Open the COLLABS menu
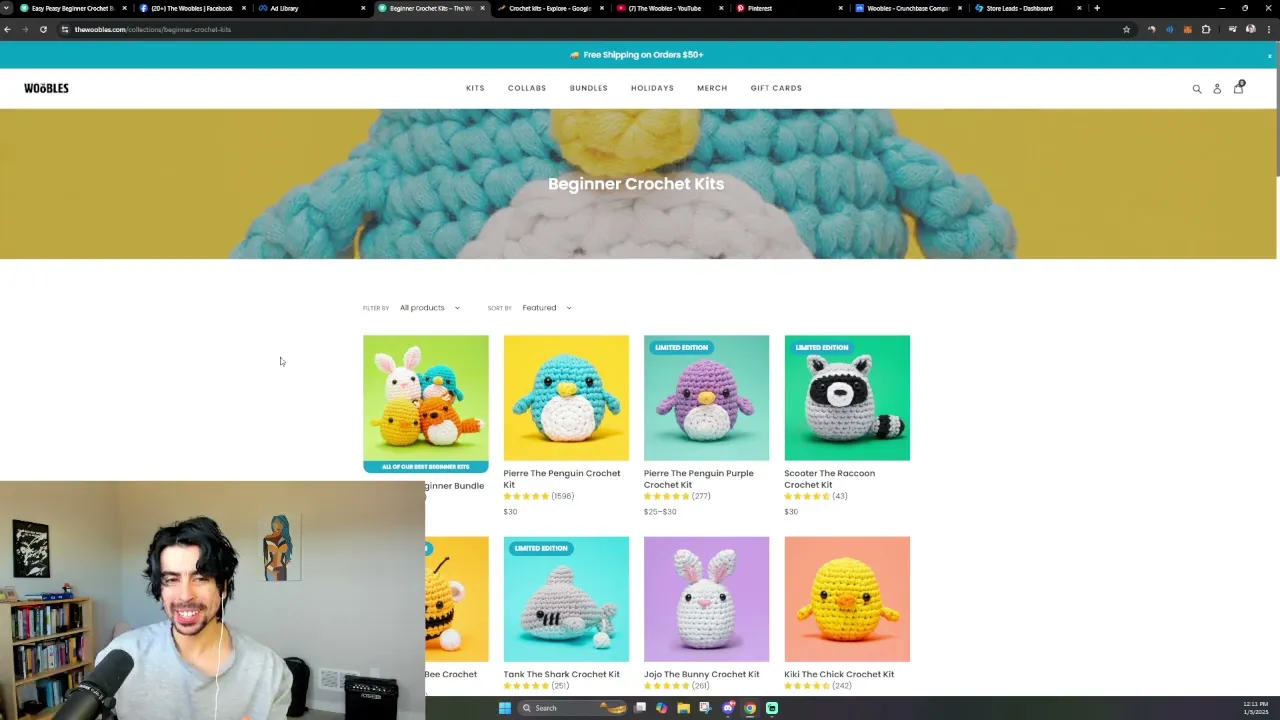The width and height of the screenshot is (1280, 720). (x=527, y=88)
